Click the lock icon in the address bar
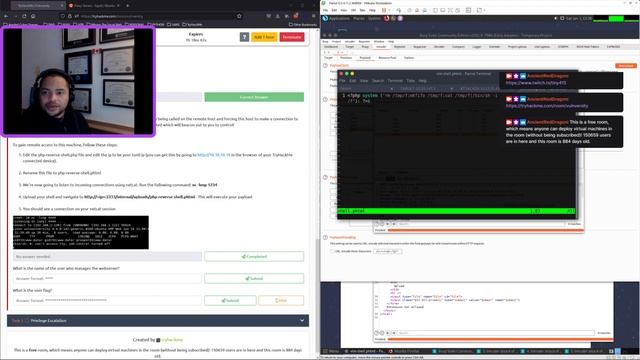640x360 pixels. 70,16
